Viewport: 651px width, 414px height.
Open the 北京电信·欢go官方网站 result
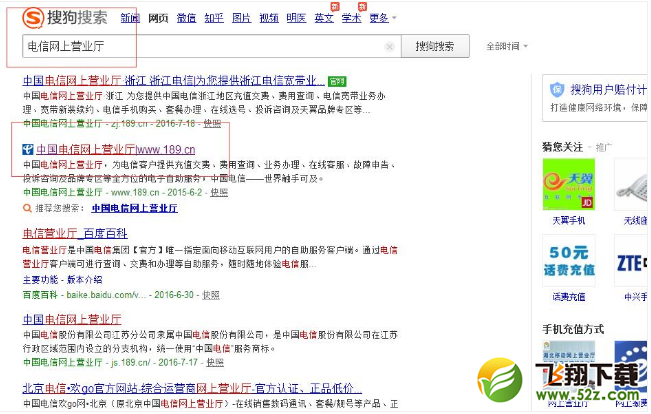pos(192,388)
